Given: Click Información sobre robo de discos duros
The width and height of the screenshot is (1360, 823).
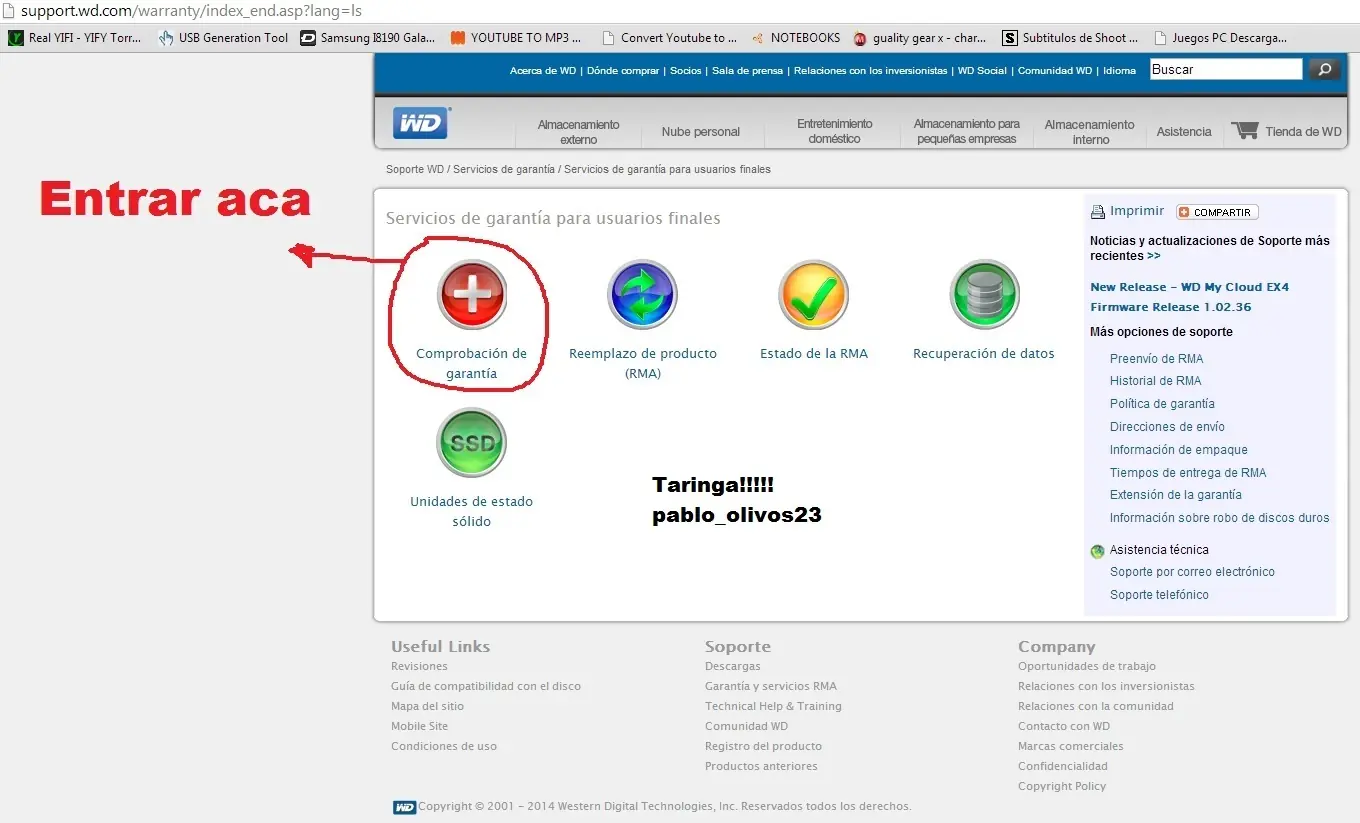Looking at the screenshot, I should pyautogui.click(x=1220, y=518).
